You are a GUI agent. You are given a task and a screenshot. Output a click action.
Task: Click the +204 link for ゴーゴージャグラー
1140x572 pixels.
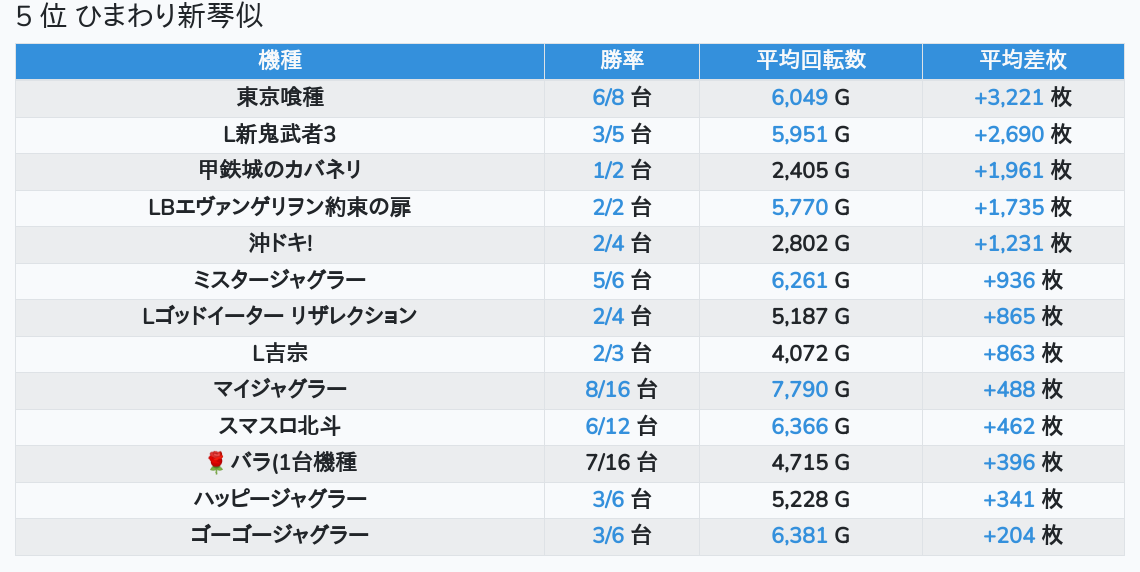pyautogui.click(x=1009, y=535)
